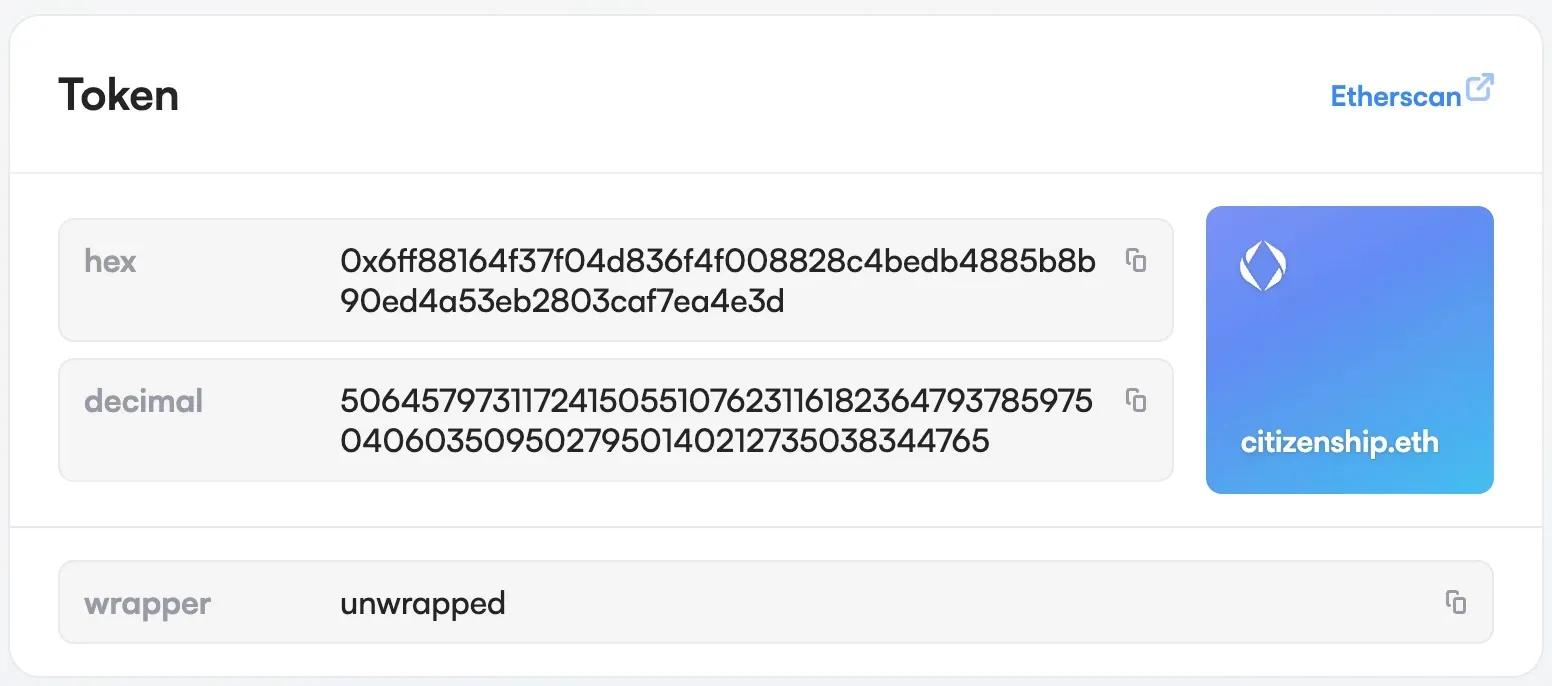Click the unwrapped status text
Screen dimensions: 1552x686
click(x=422, y=604)
